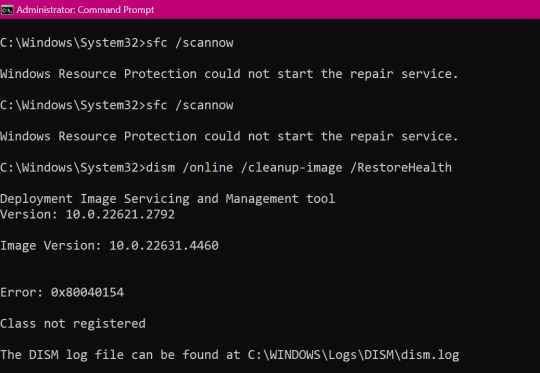The height and width of the screenshot is (373, 540).
Task: Click the second sfc /scannow command line
Action: (x=117, y=105)
